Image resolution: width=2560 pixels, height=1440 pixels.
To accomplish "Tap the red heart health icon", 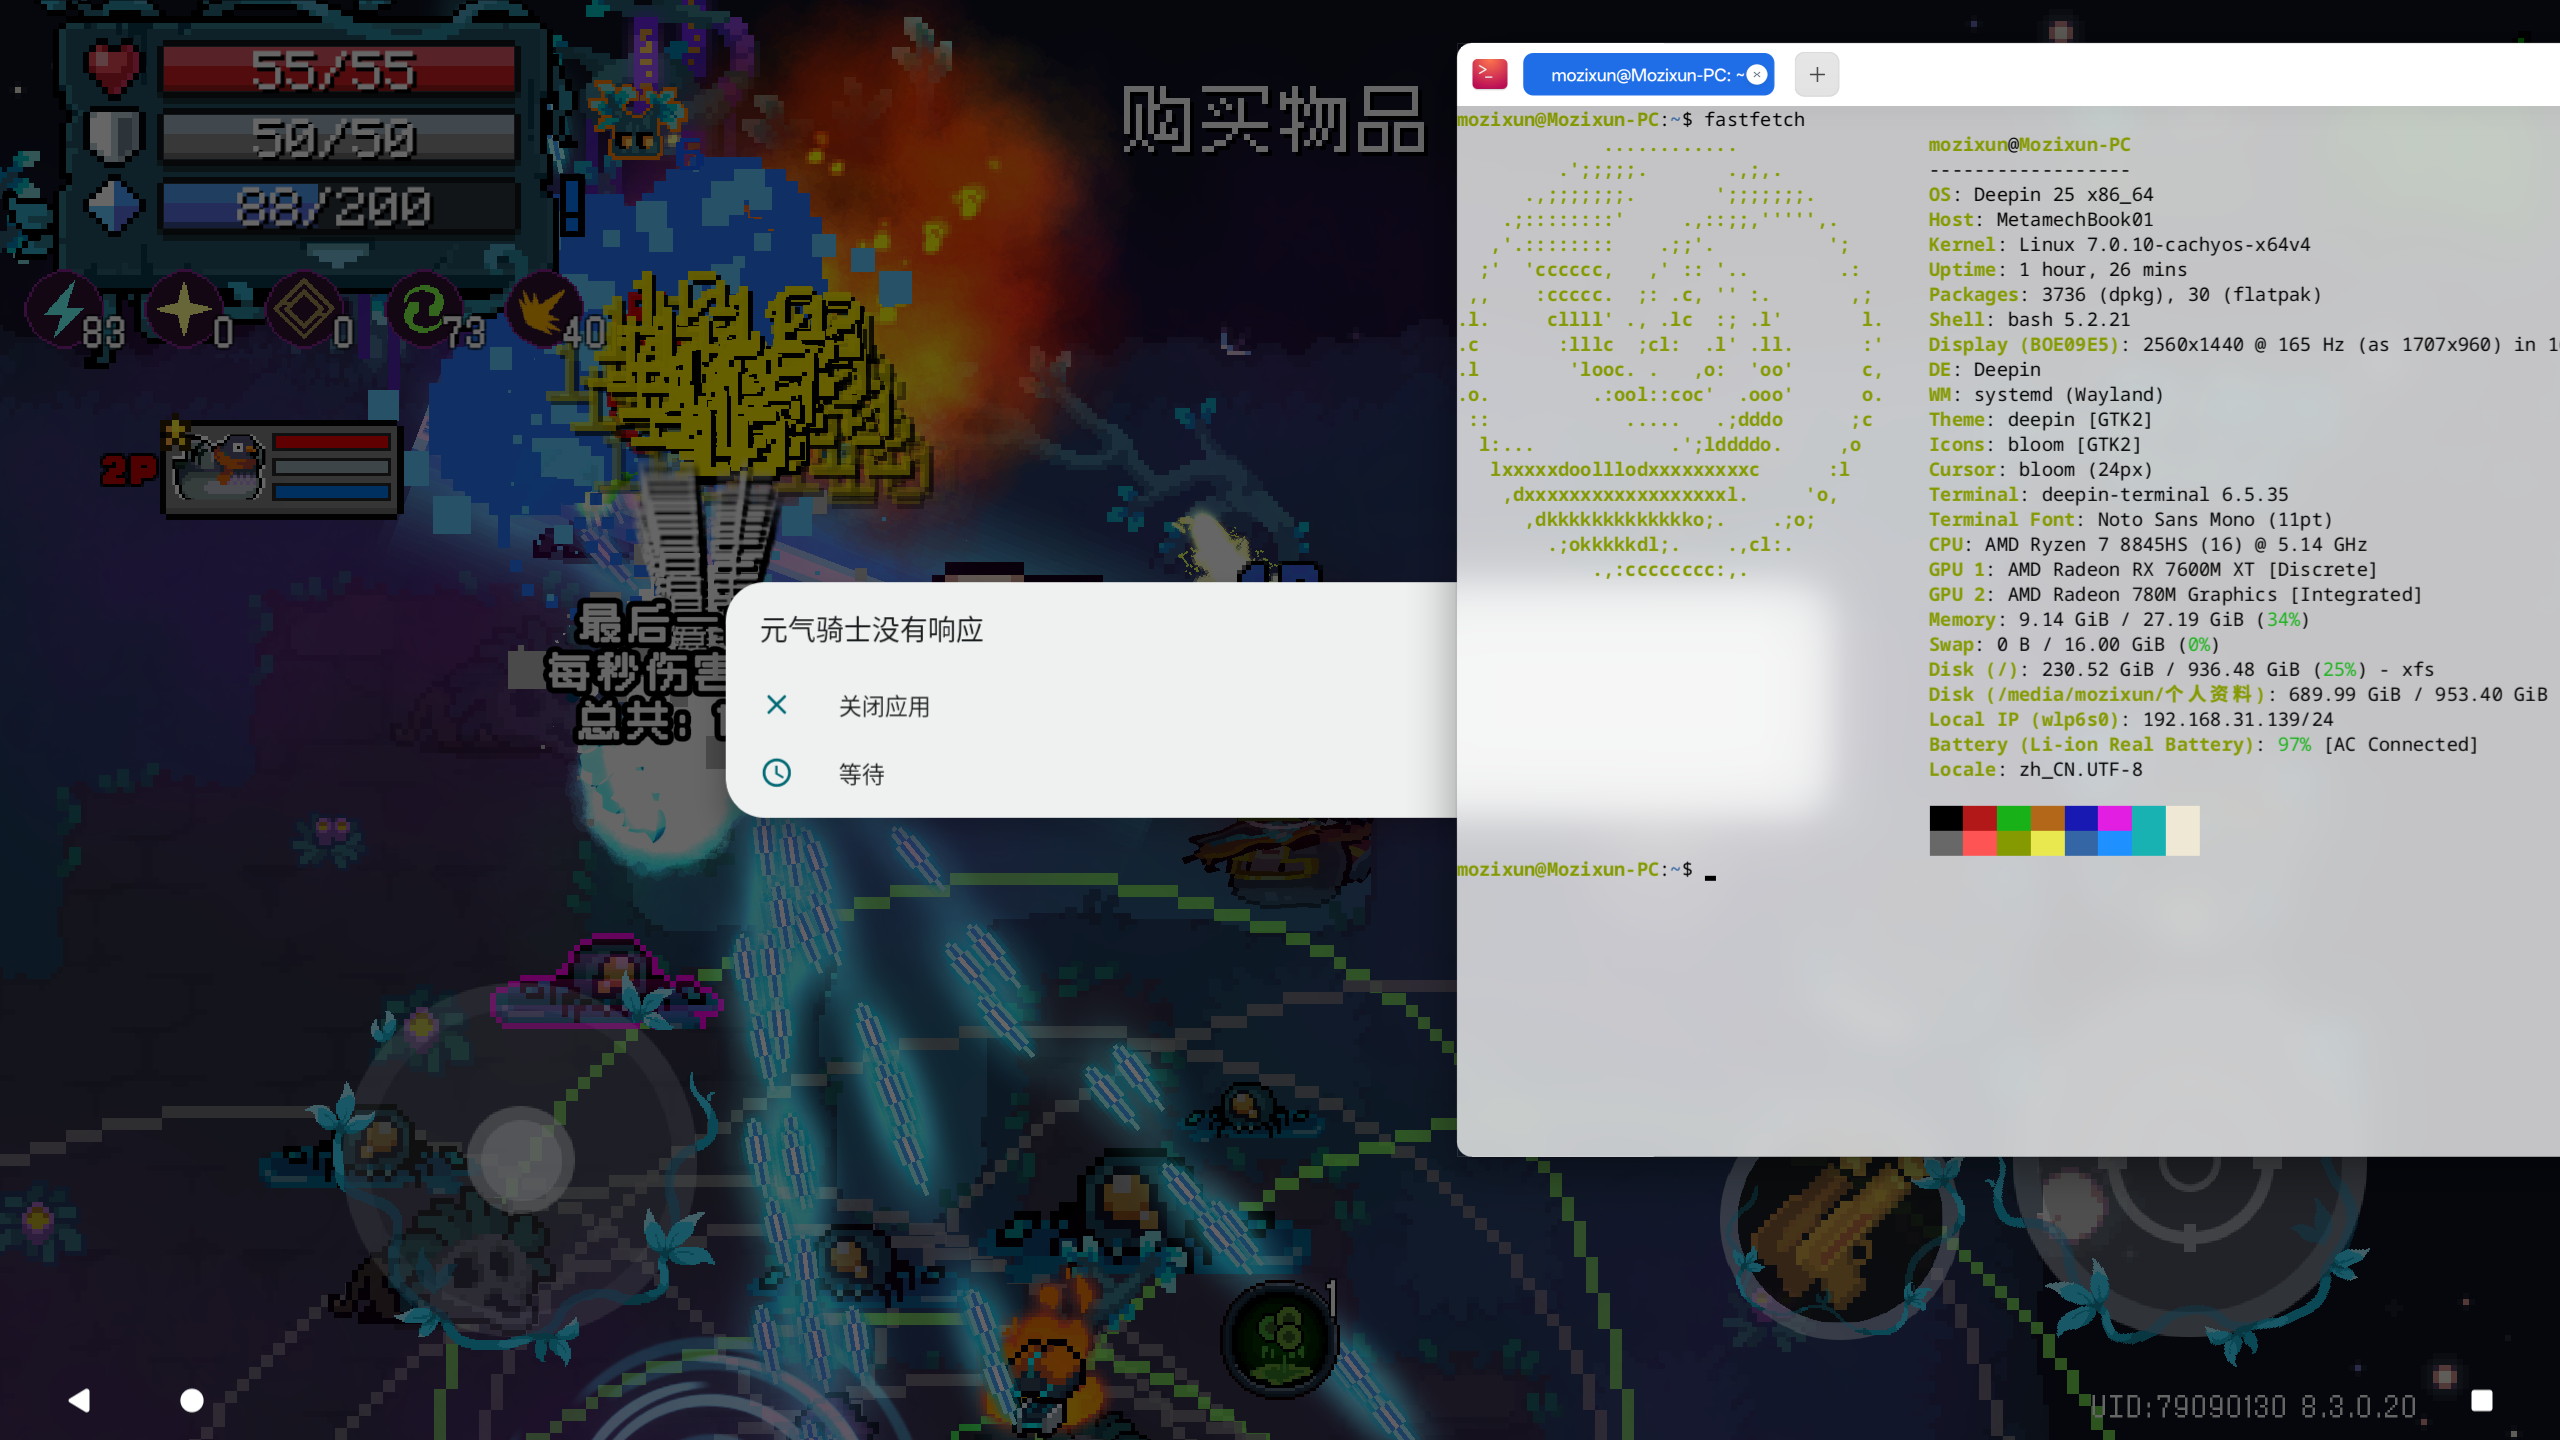I will [x=113, y=68].
